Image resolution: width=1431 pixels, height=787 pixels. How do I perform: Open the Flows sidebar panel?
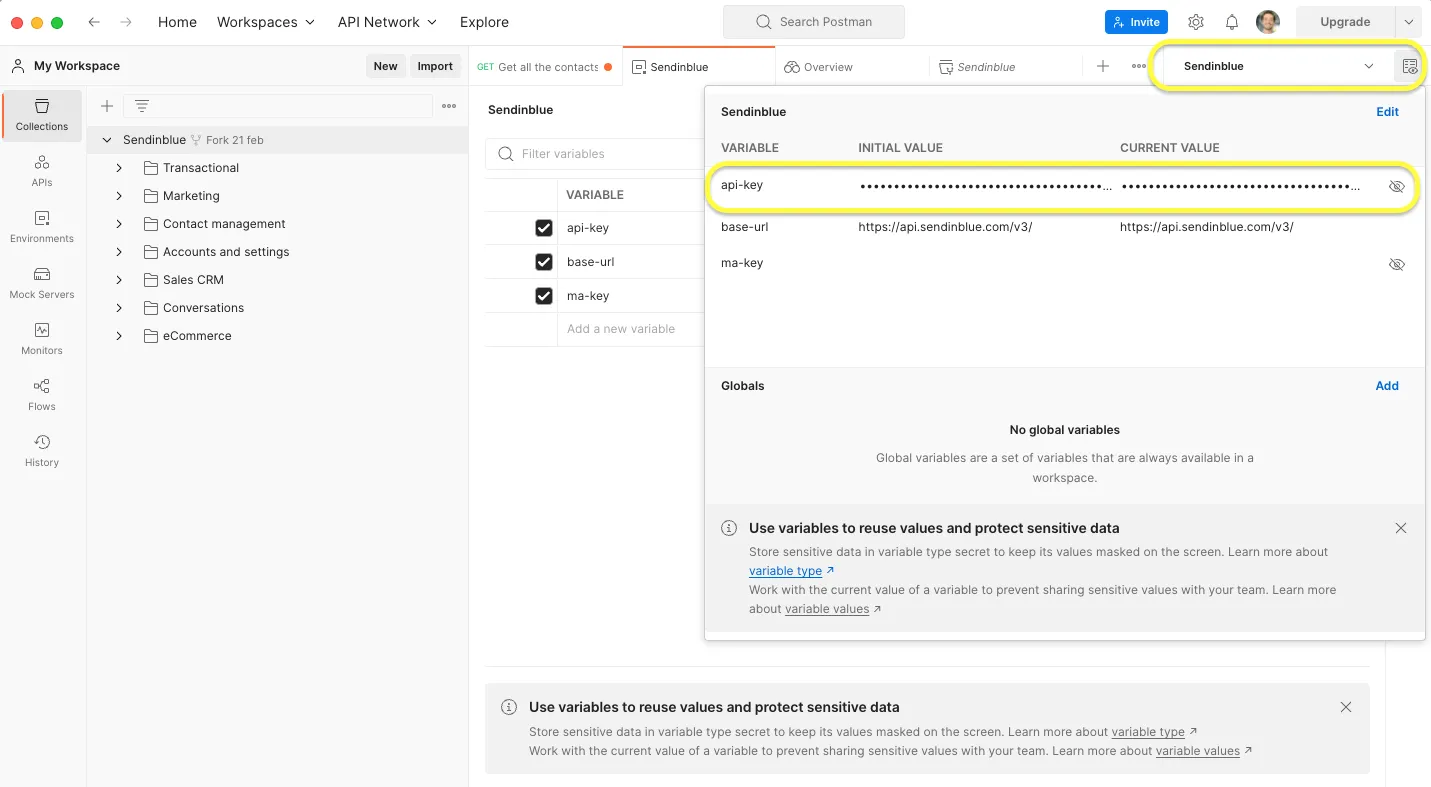click(42, 395)
